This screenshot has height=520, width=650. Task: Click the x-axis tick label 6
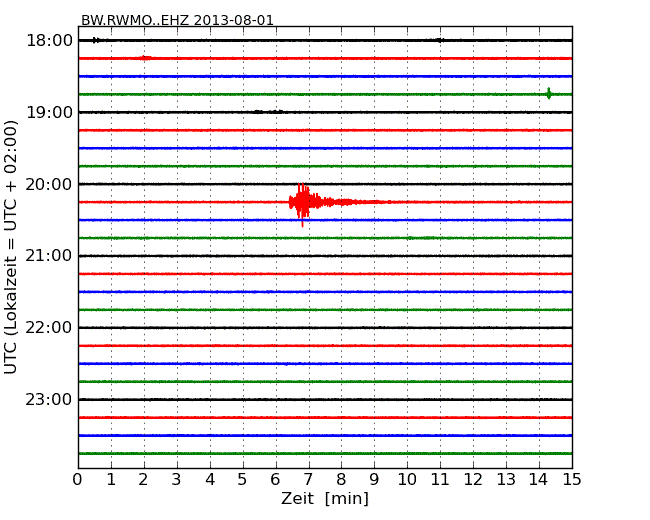coord(275,480)
